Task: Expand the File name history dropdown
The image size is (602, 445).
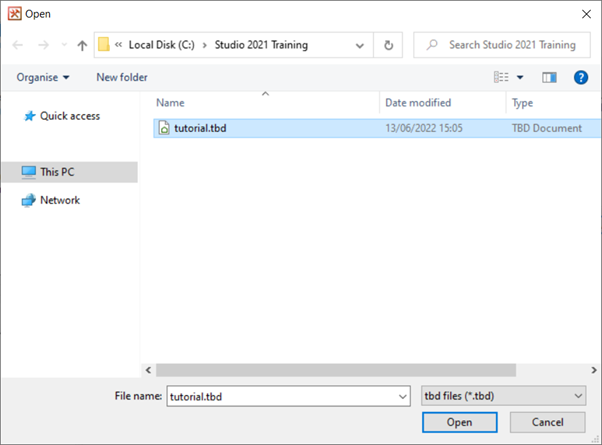Action: (401, 396)
